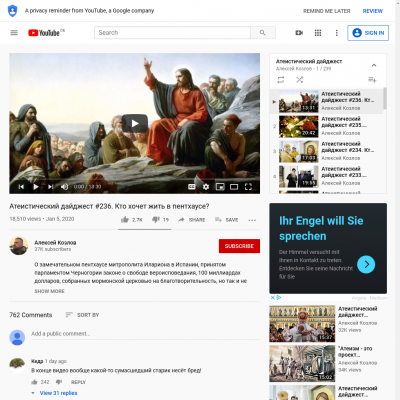Image resolution: width=400 pixels, height=400 pixels.
Task: Click REVIEW in the privacy reminder
Action: pyautogui.click(x=373, y=11)
